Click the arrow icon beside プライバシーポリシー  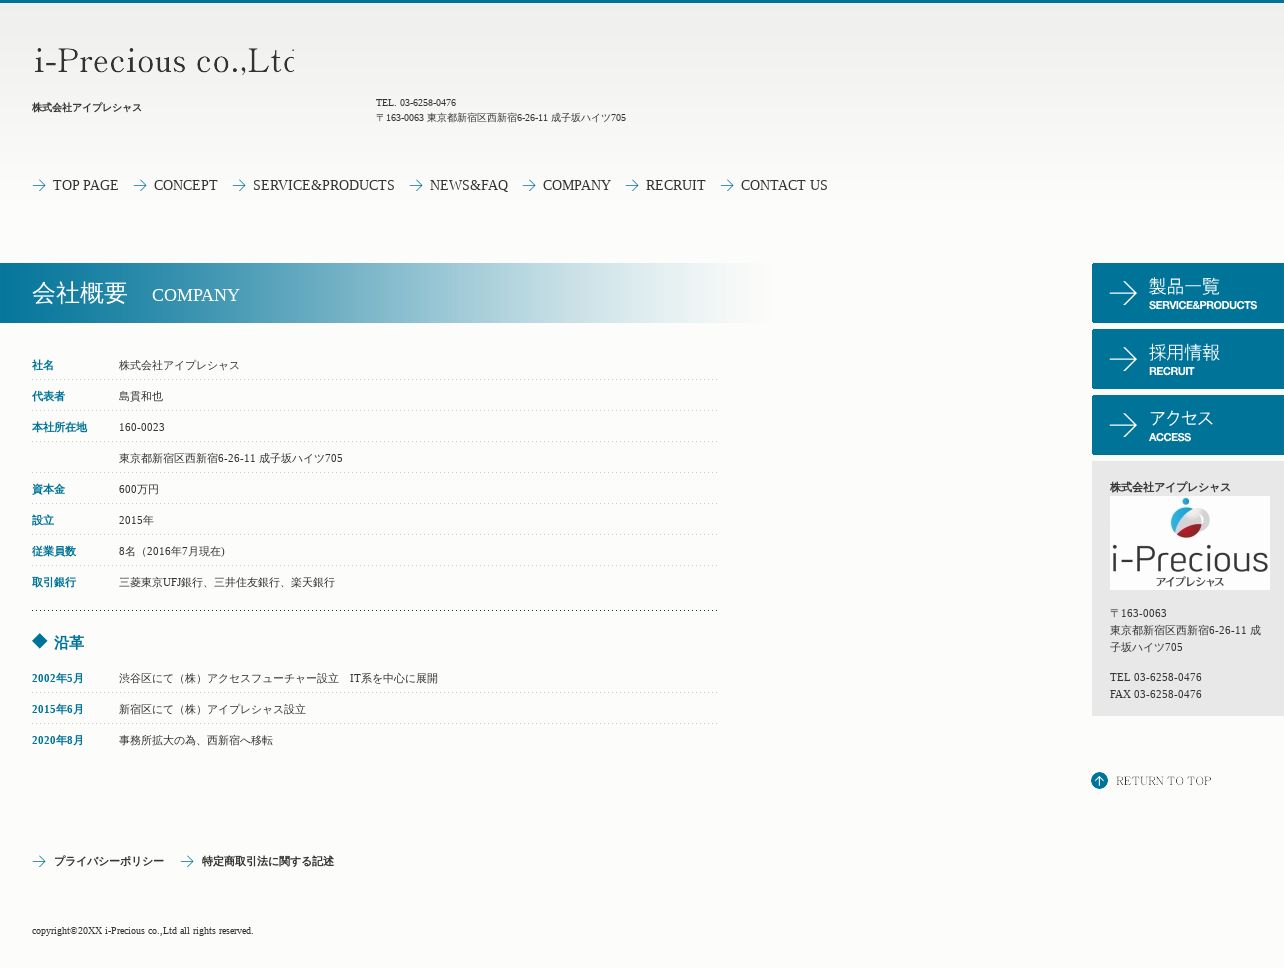tap(39, 861)
